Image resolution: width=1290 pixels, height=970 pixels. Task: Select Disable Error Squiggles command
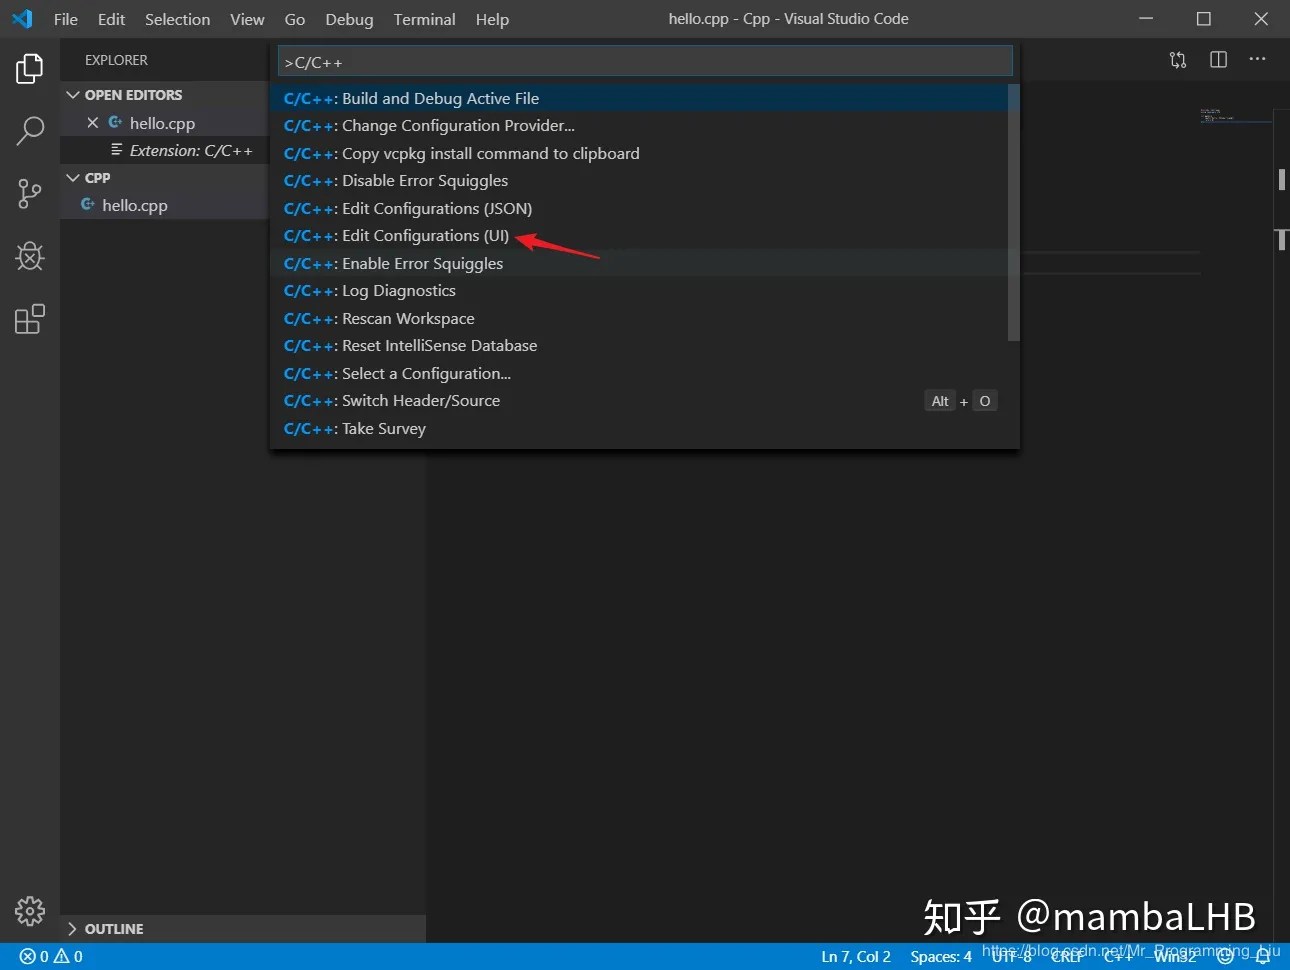(639, 181)
